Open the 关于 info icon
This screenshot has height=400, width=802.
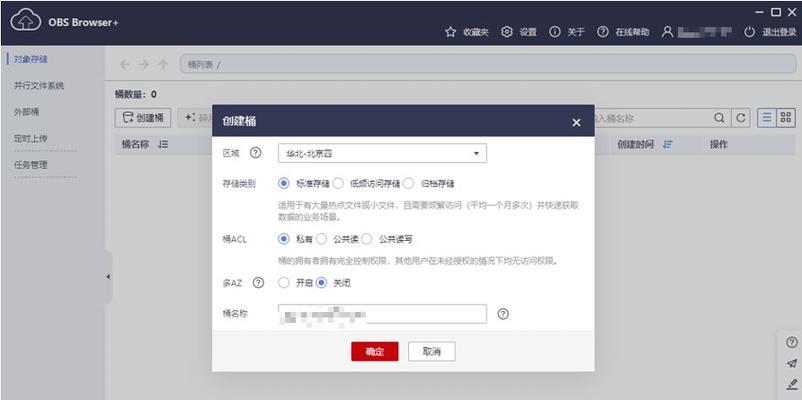tap(554, 32)
